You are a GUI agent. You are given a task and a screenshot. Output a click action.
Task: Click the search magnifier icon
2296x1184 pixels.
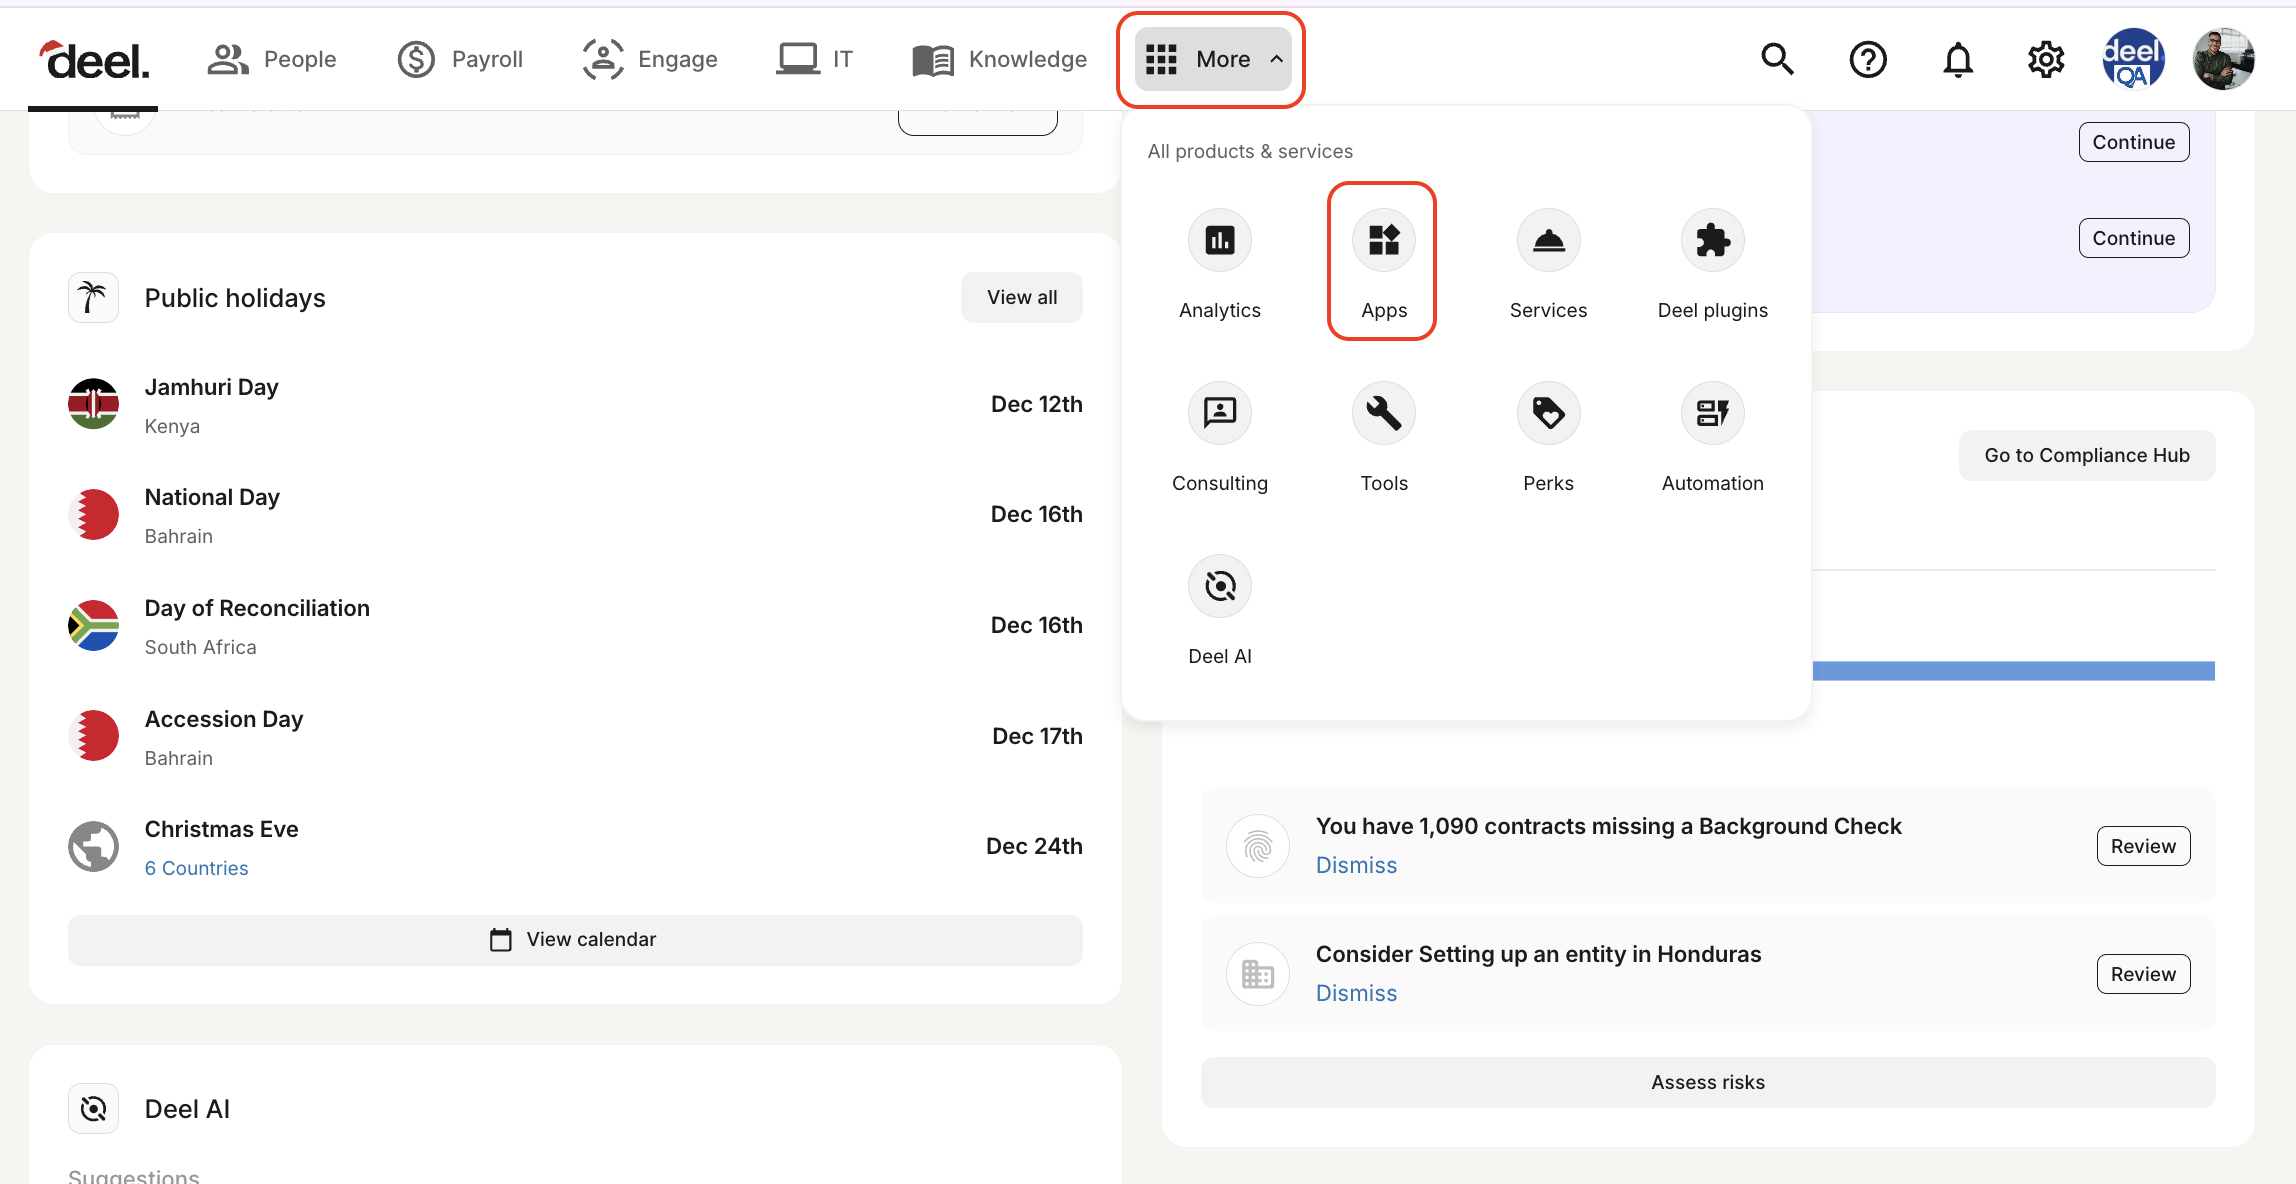(1777, 59)
